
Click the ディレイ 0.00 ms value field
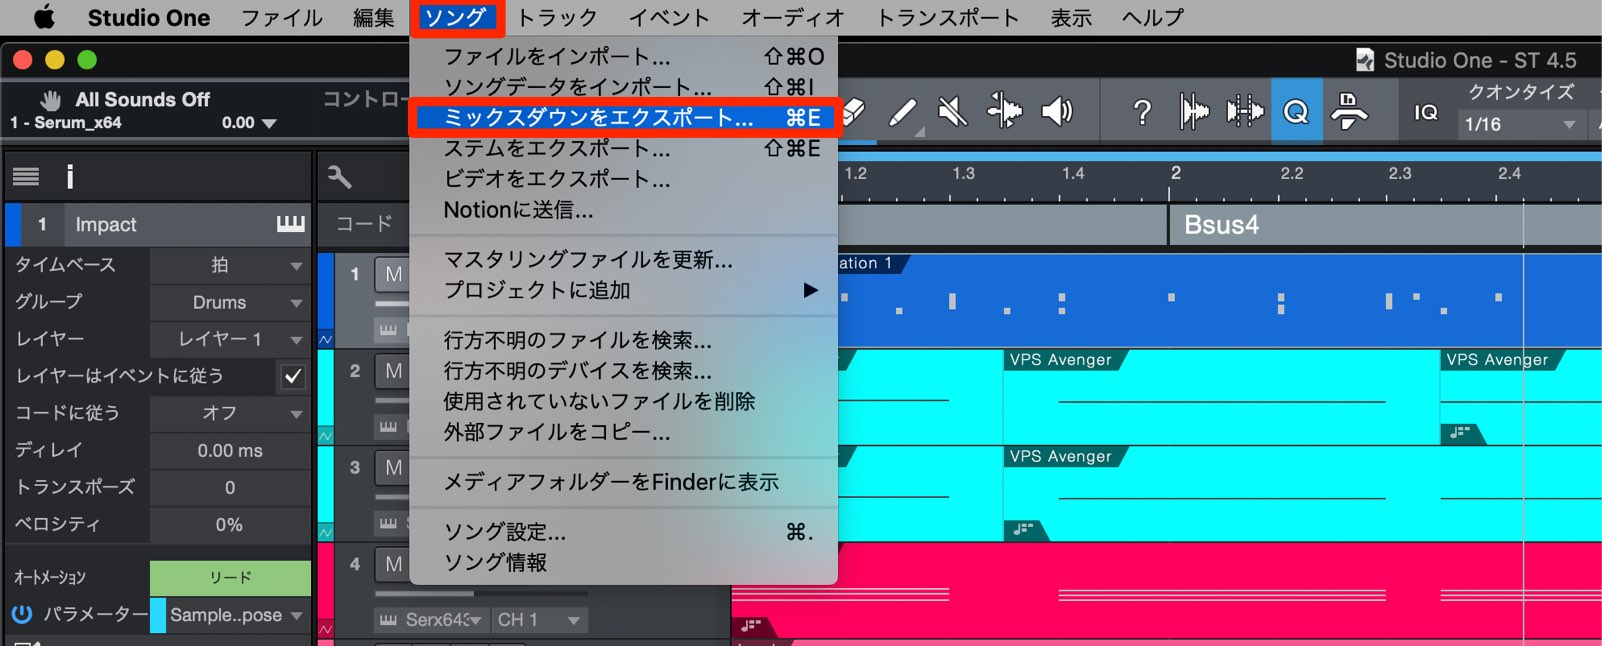pyautogui.click(x=230, y=451)
